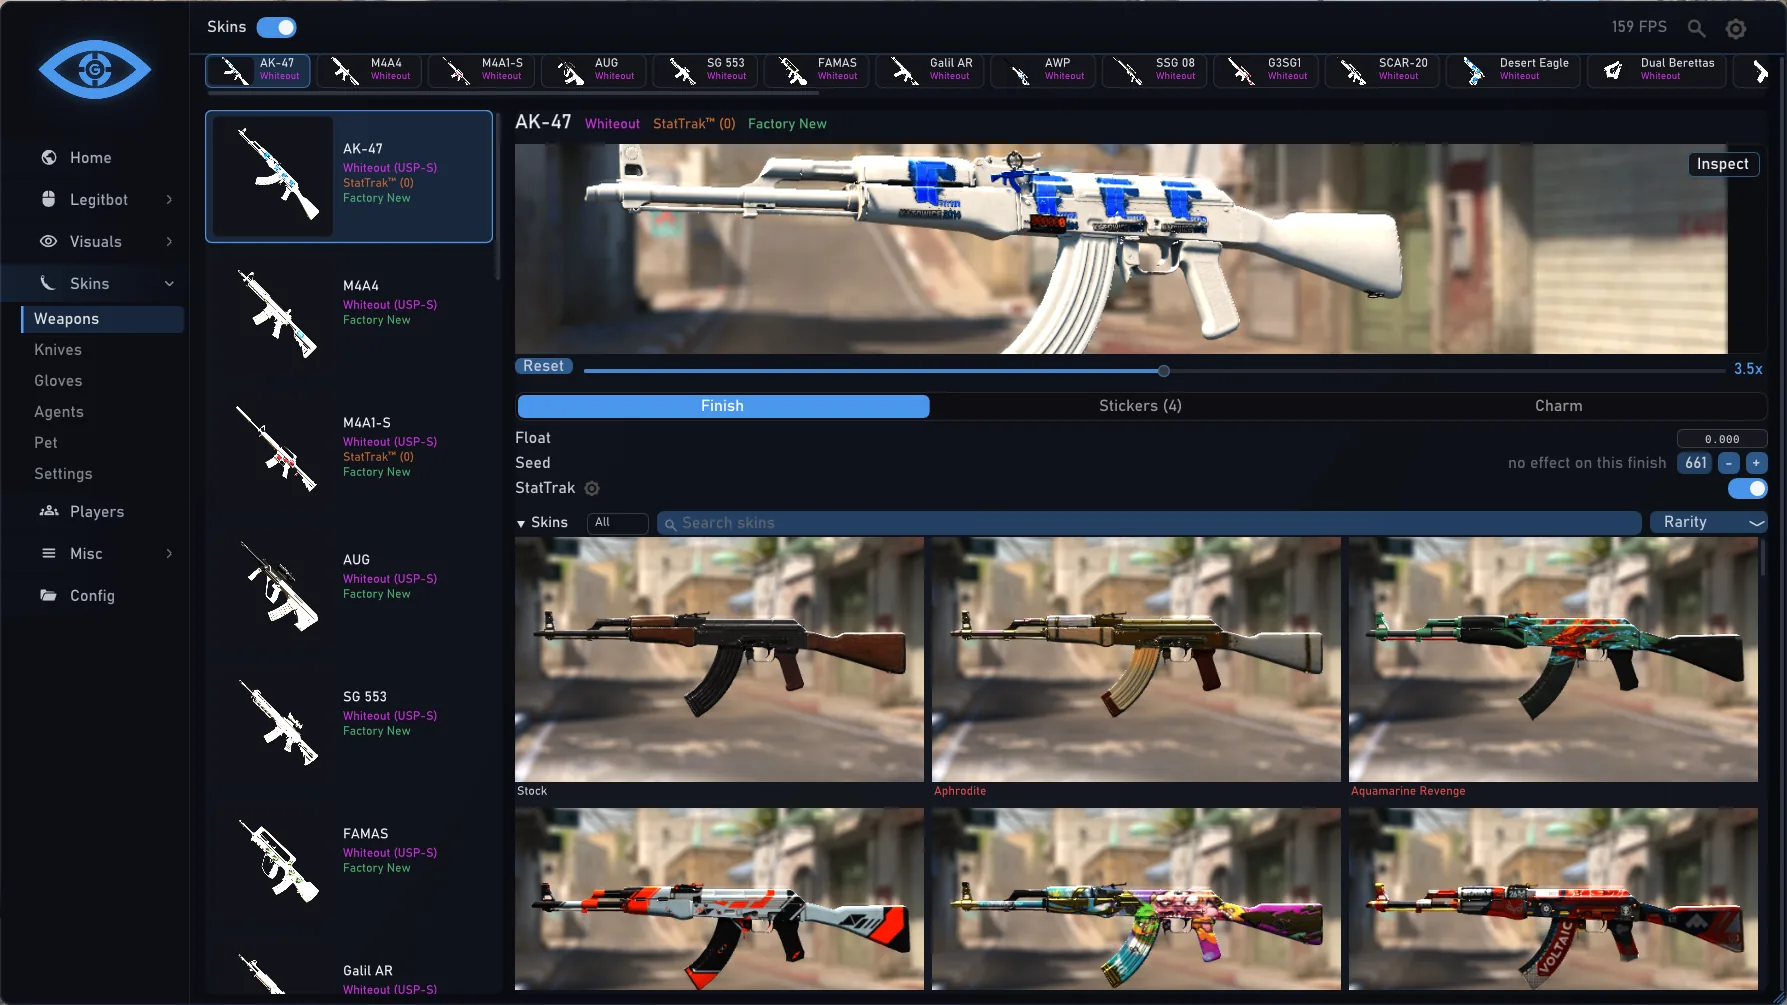
Task: Click the Reset zoom button
Action: (x=544, y=366)
